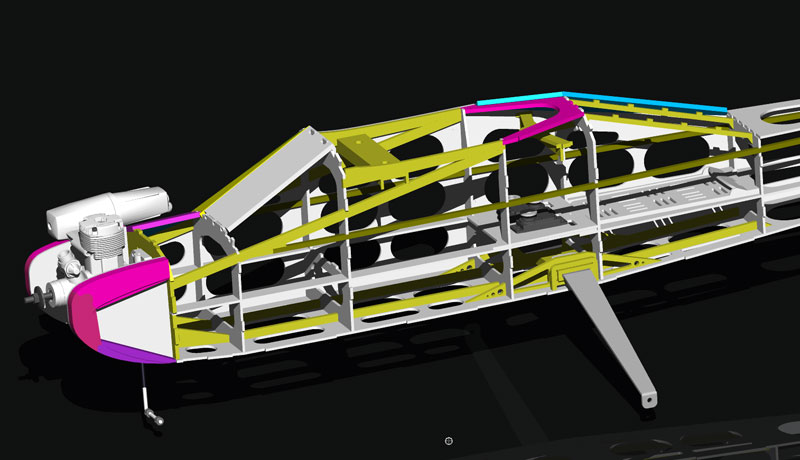The image size is (800, 460).
Task: Select the yellow block atop the fuselage
Action: coord(367,152)
